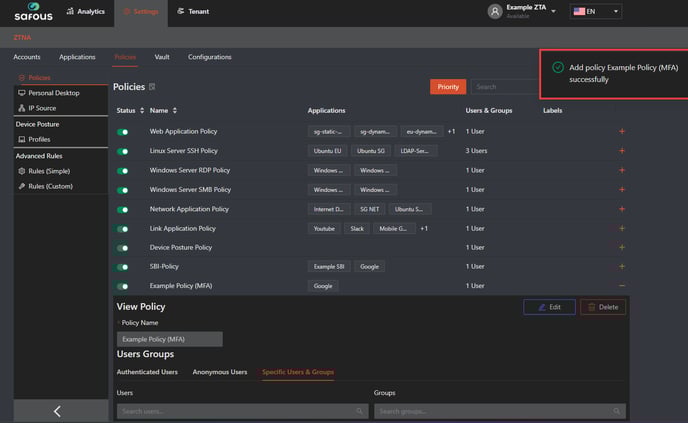
Task: Open Rules (Custom) under Advanced Rules
Action: tap(50, 186)
